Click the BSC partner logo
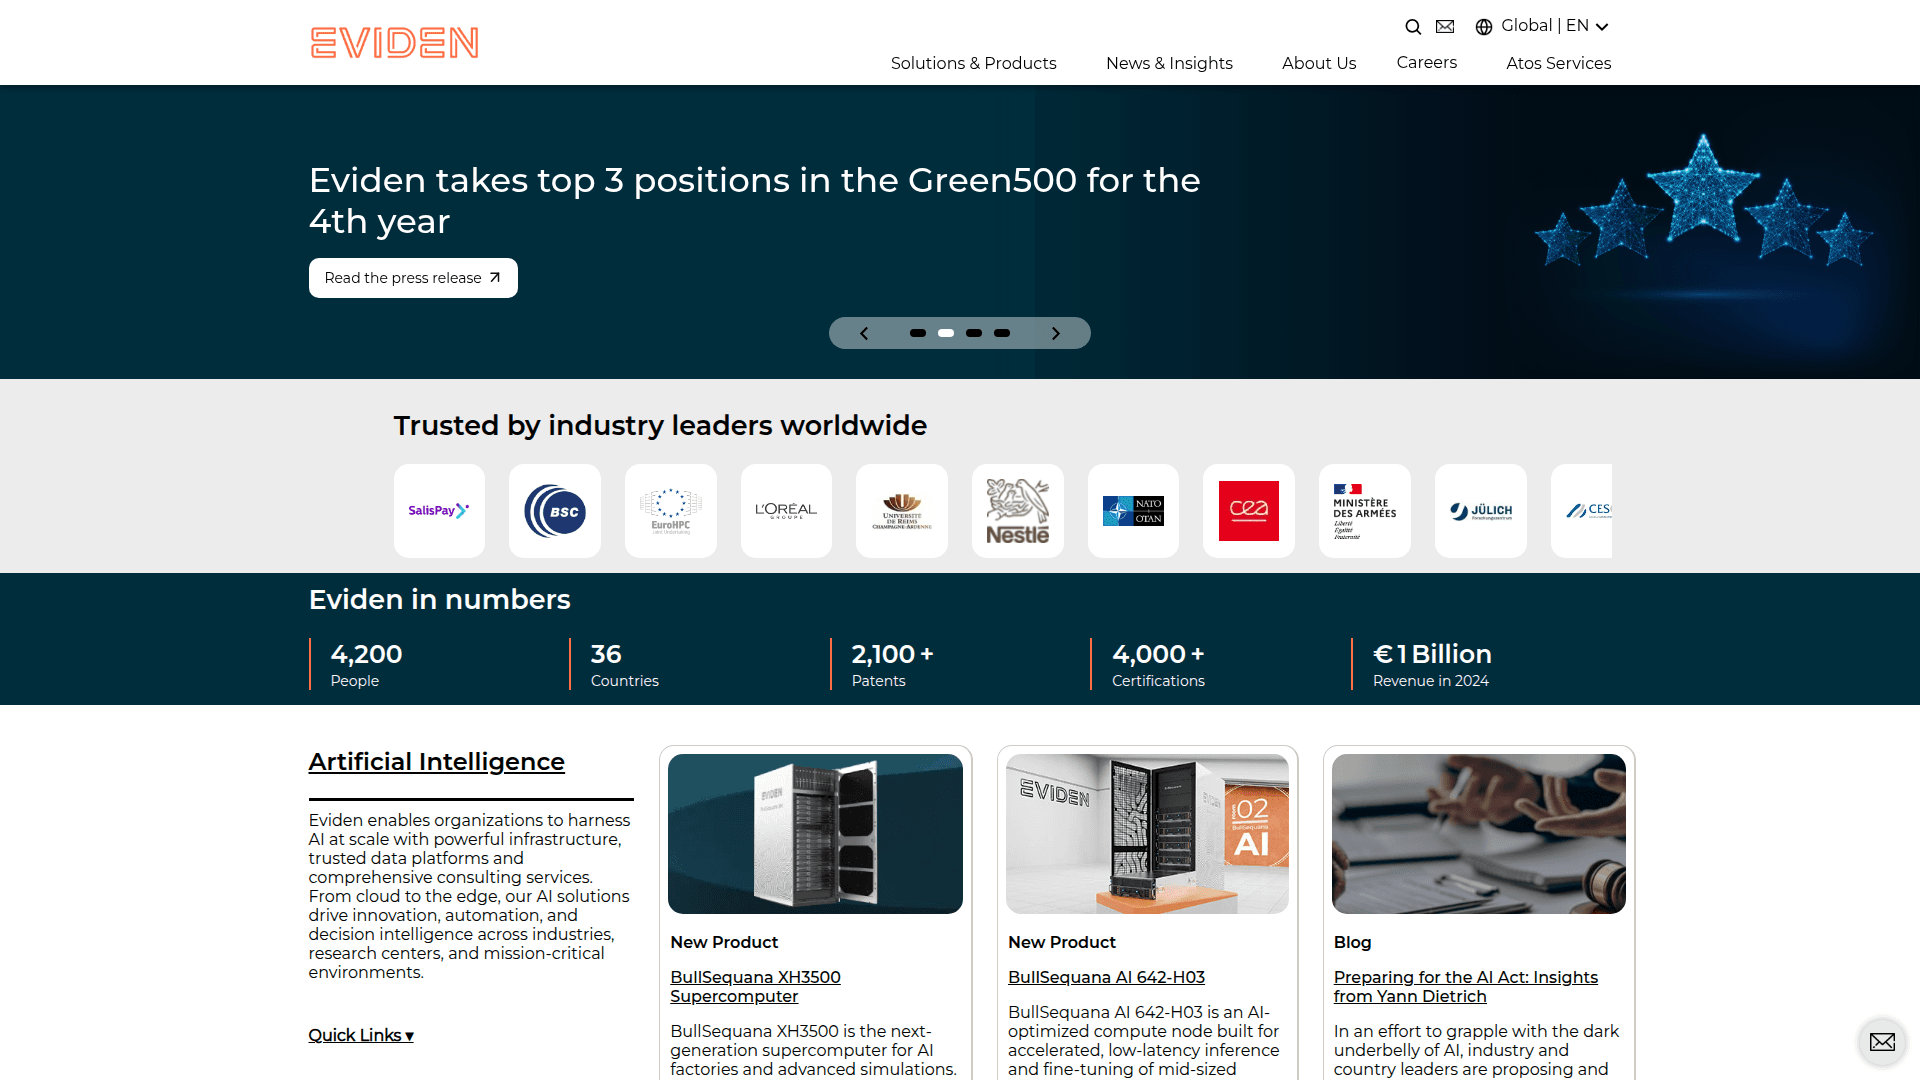The height and width of the screenshot is (1080, 1920). pyautogui.click(x=554, y=510)
